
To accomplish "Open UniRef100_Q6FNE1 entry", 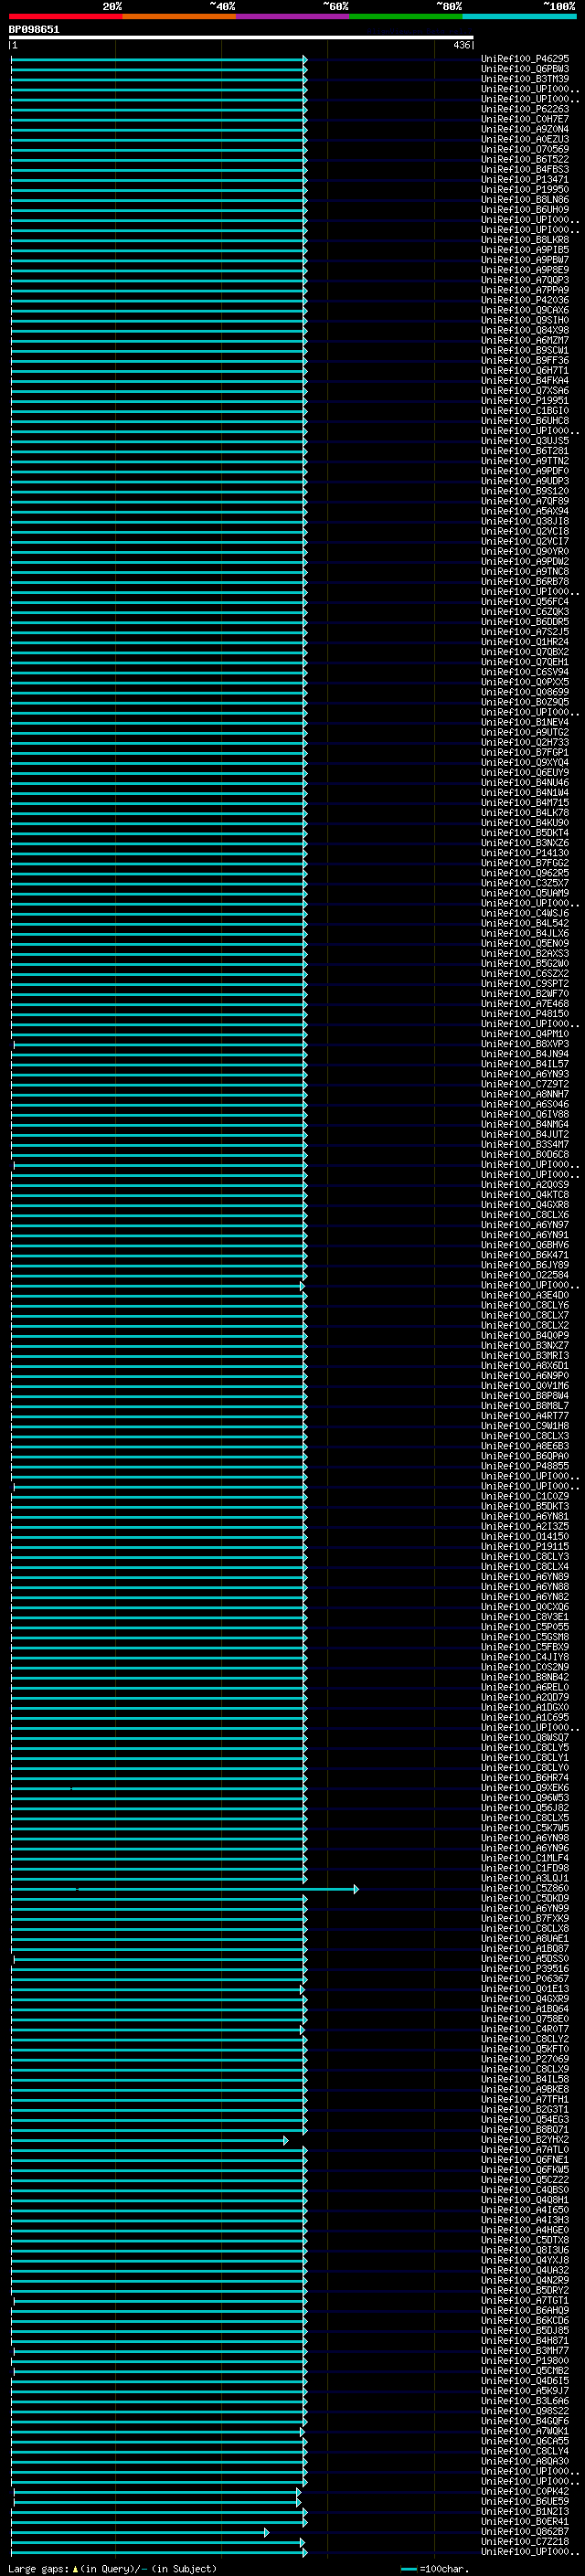I will point(525,2159).
